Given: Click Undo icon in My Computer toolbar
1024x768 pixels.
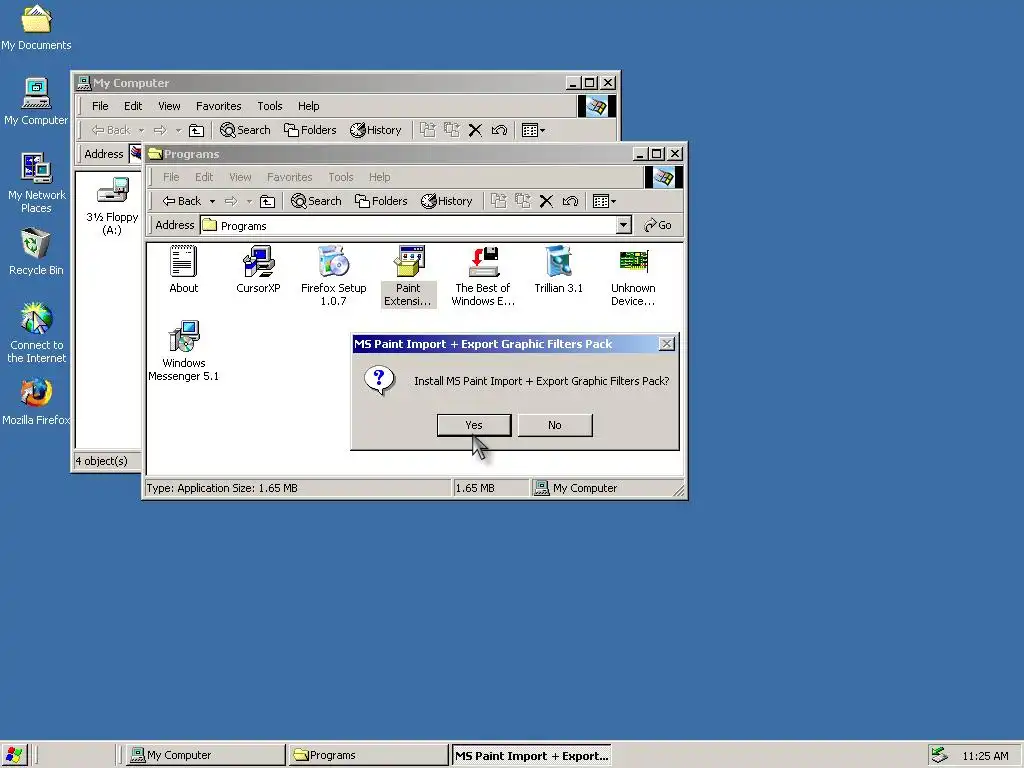Looking at the screenshot, I should pos(499,130).
